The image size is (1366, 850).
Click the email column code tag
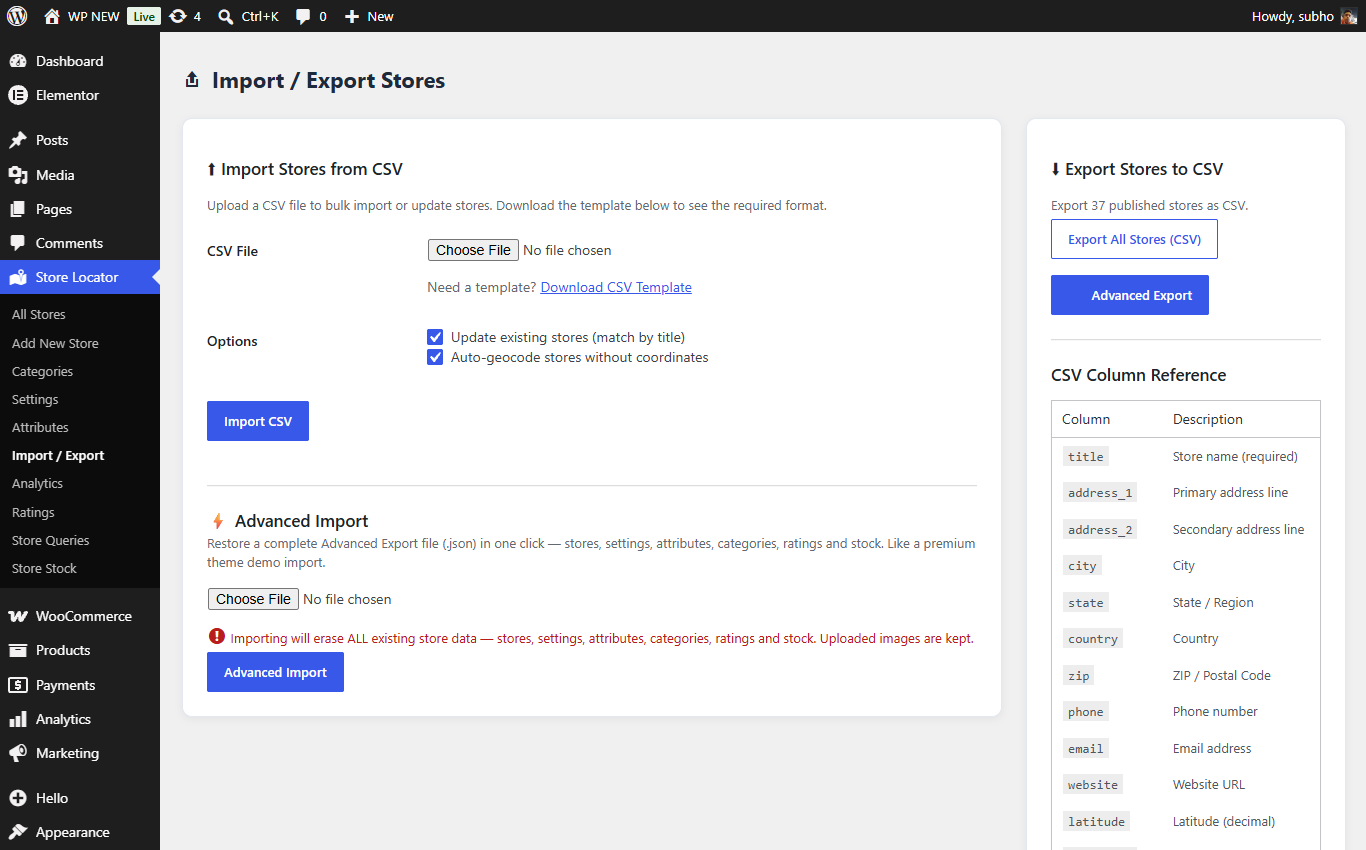click(1086, 748)
